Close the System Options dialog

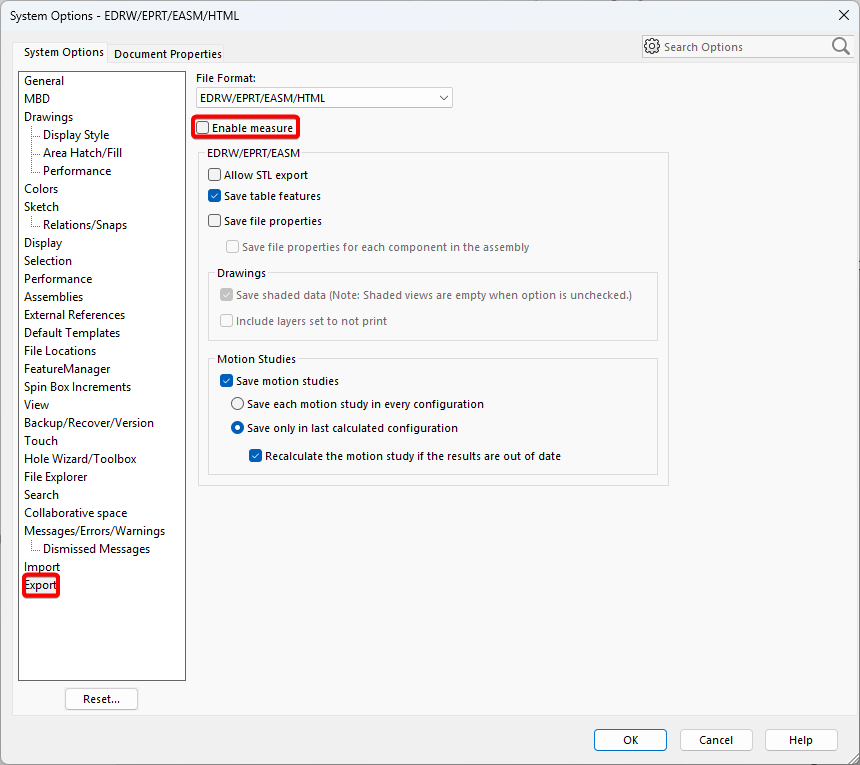click(x=844, y=15)
